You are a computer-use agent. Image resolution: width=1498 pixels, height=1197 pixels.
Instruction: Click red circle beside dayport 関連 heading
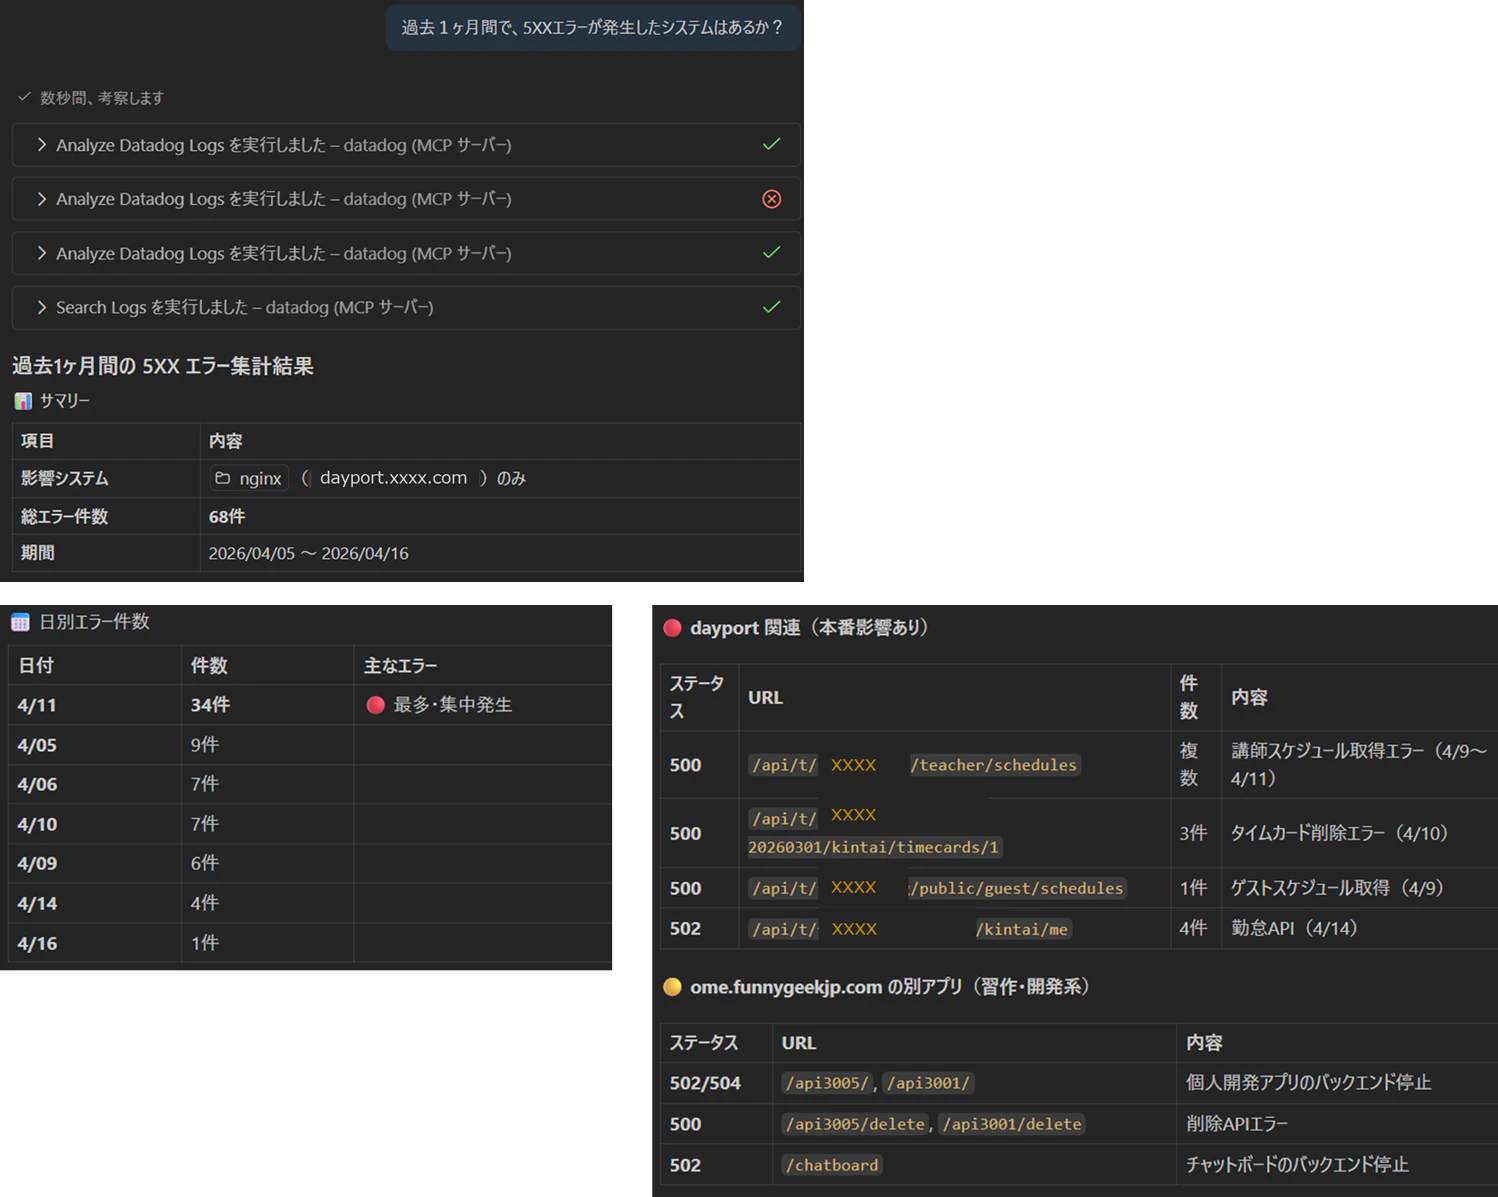tap(672, 628)
